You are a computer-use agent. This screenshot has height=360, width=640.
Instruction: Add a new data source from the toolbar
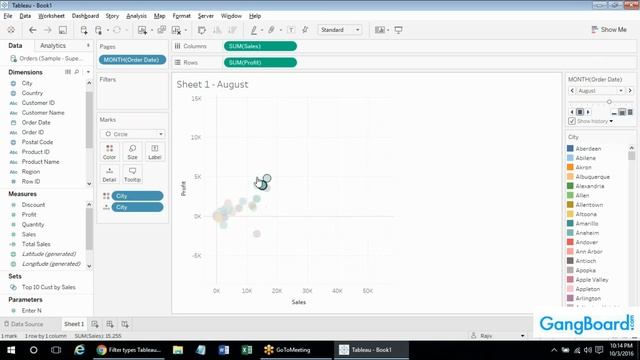click(x=84, y=30)
